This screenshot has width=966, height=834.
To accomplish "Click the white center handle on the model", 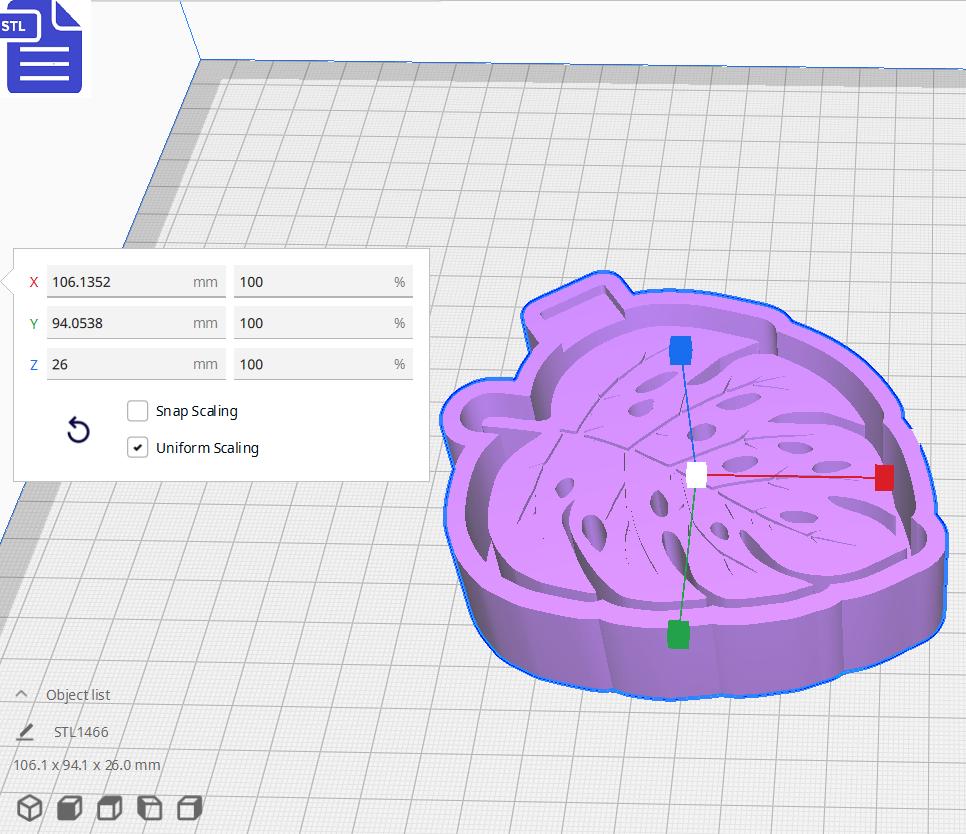I will (697, 476).
